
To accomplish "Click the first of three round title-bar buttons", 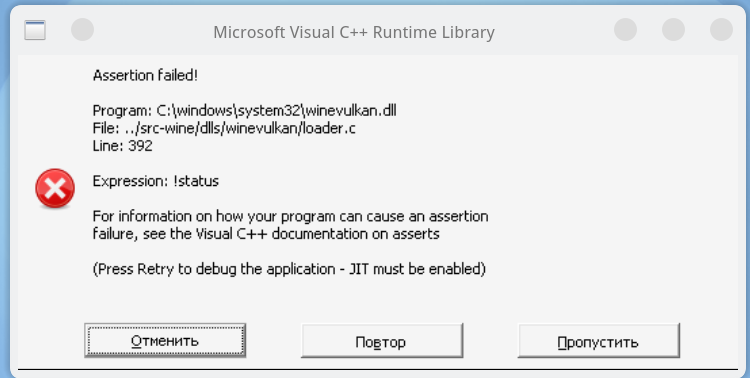I will (625, 30).
